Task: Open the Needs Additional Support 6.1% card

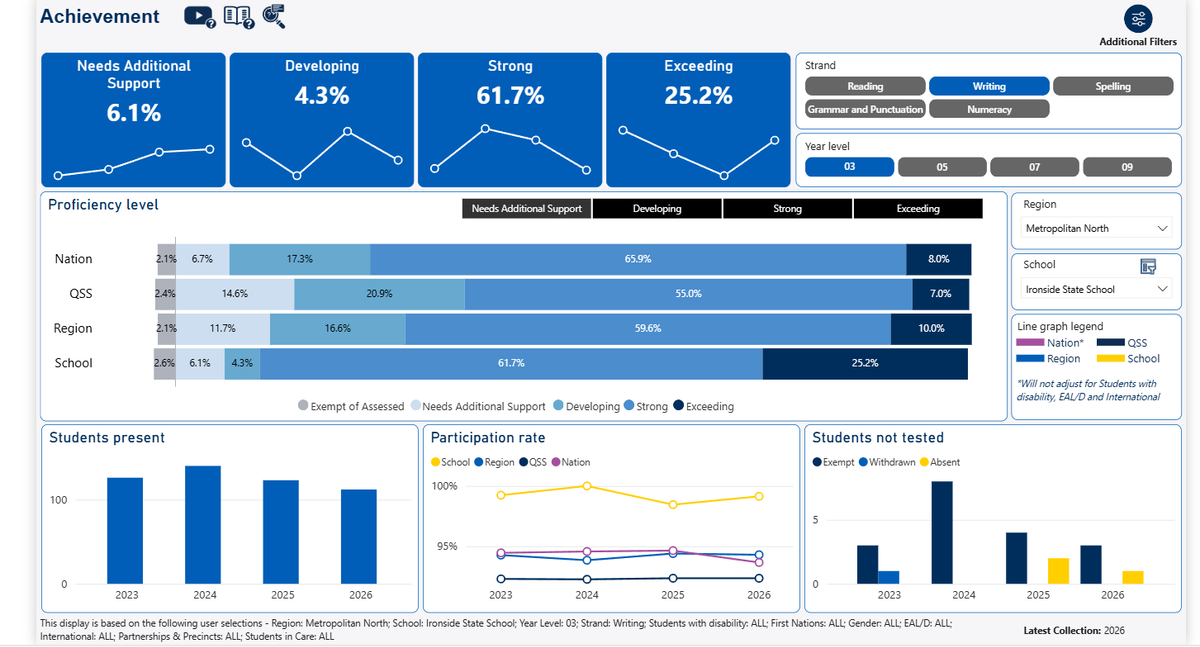Action: point(134,120)
